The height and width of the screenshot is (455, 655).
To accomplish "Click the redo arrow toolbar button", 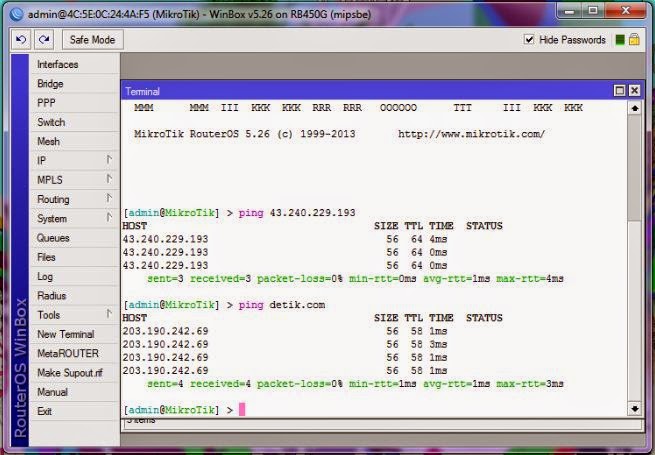I will [x=44, y=40].
